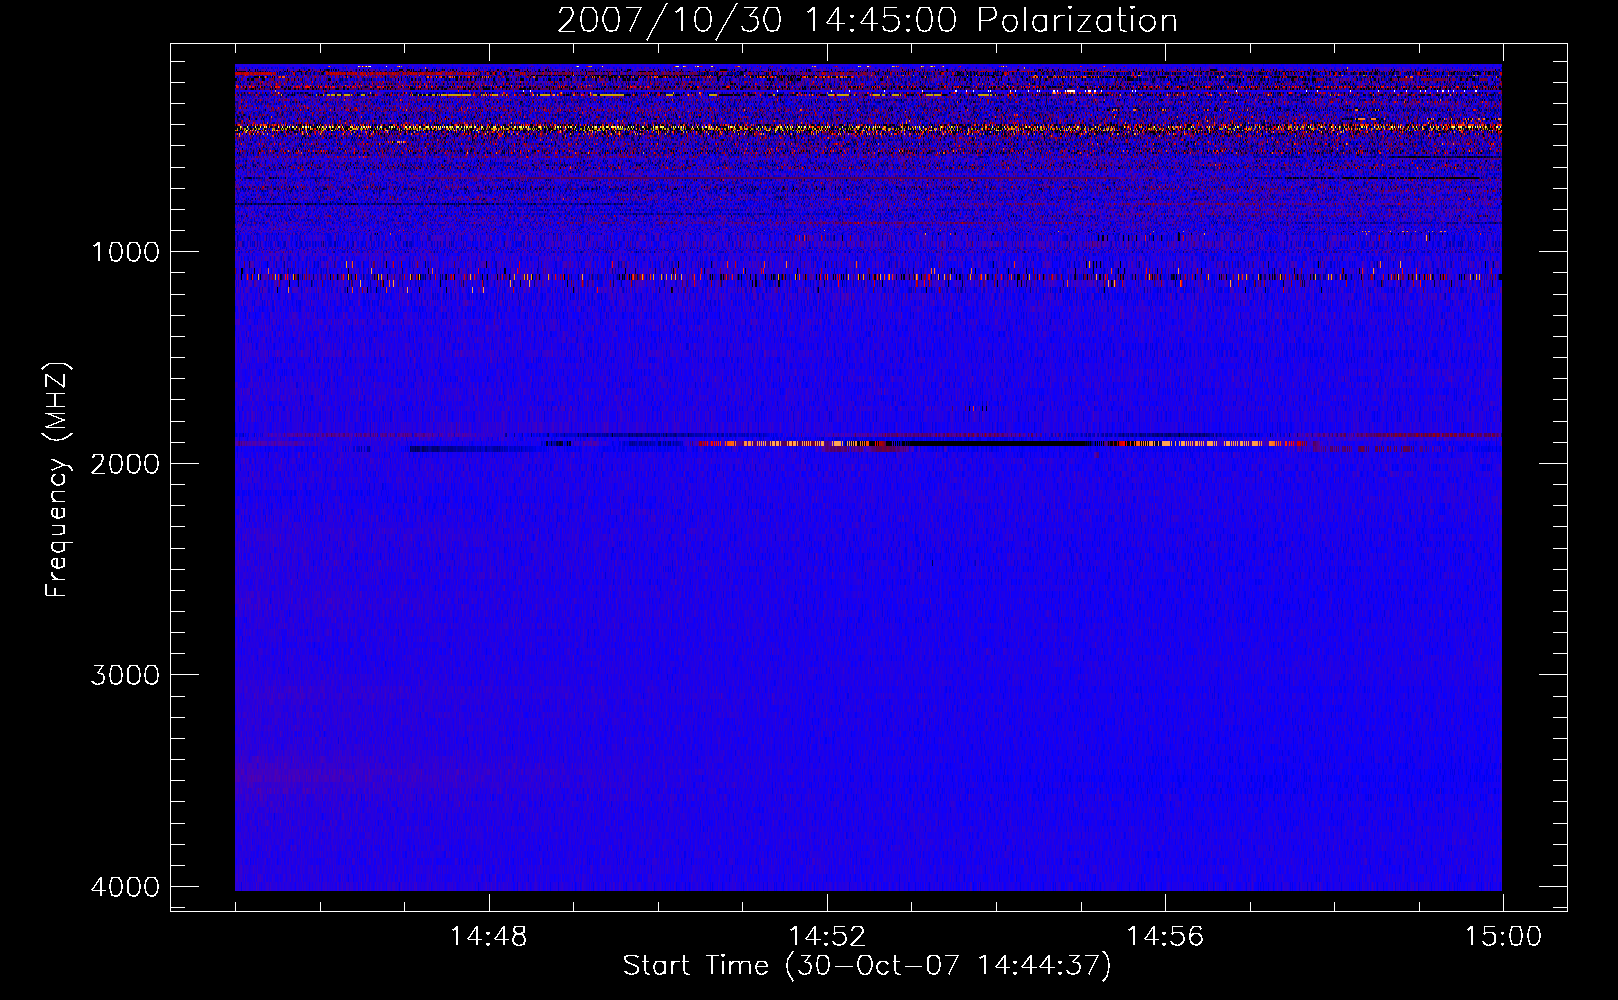
Task: Click the 'Frequency (MHZ)' axis label
Action: 57,479
